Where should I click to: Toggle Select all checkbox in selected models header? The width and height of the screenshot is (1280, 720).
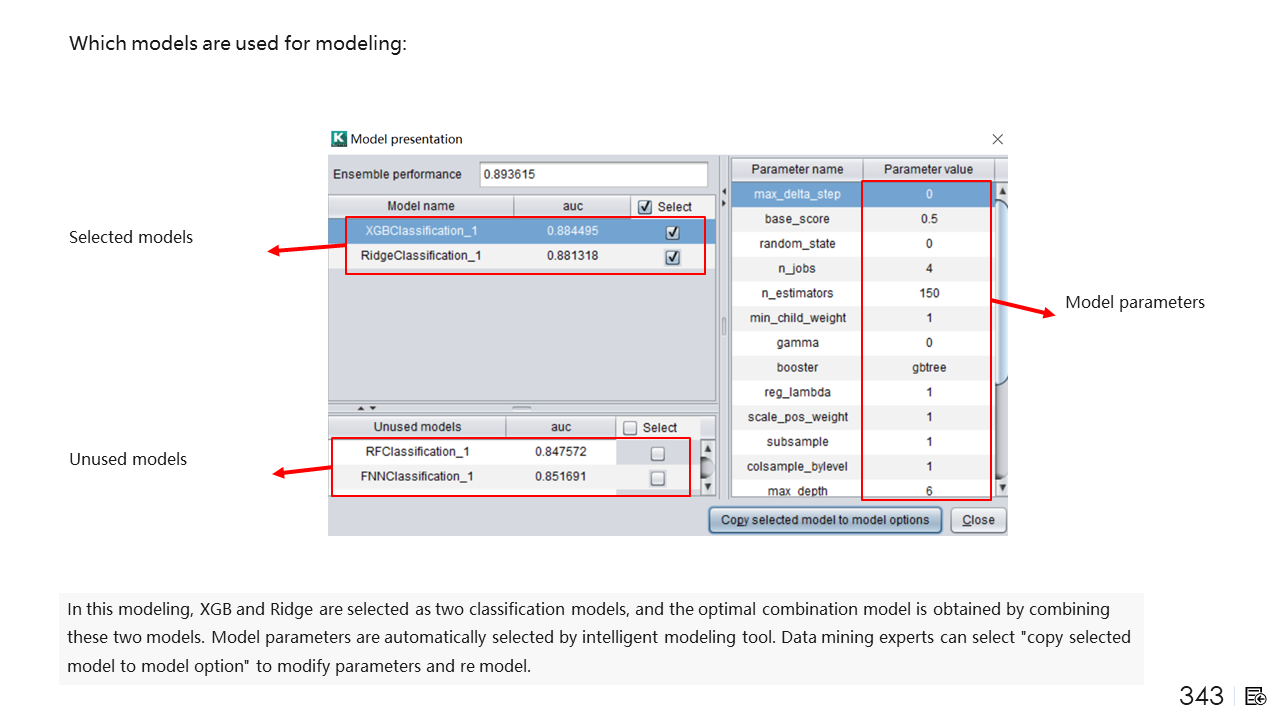pyautogui.click(x=645, y=207)
